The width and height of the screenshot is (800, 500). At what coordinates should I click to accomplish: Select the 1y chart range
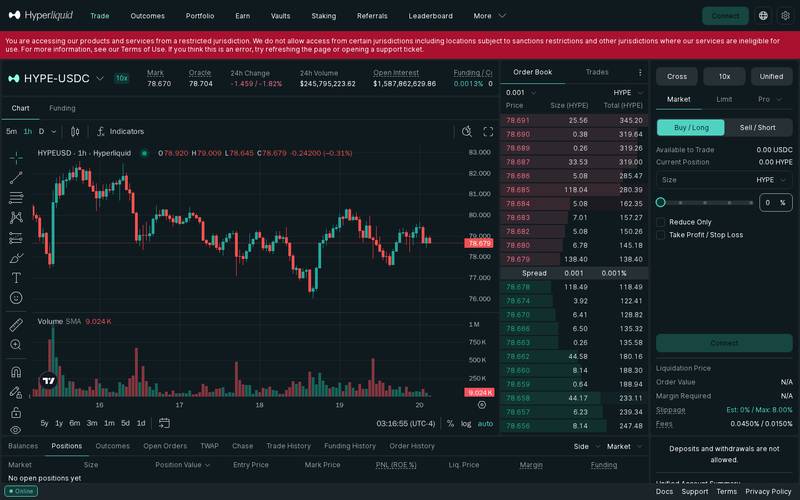[x=59, y=423]
